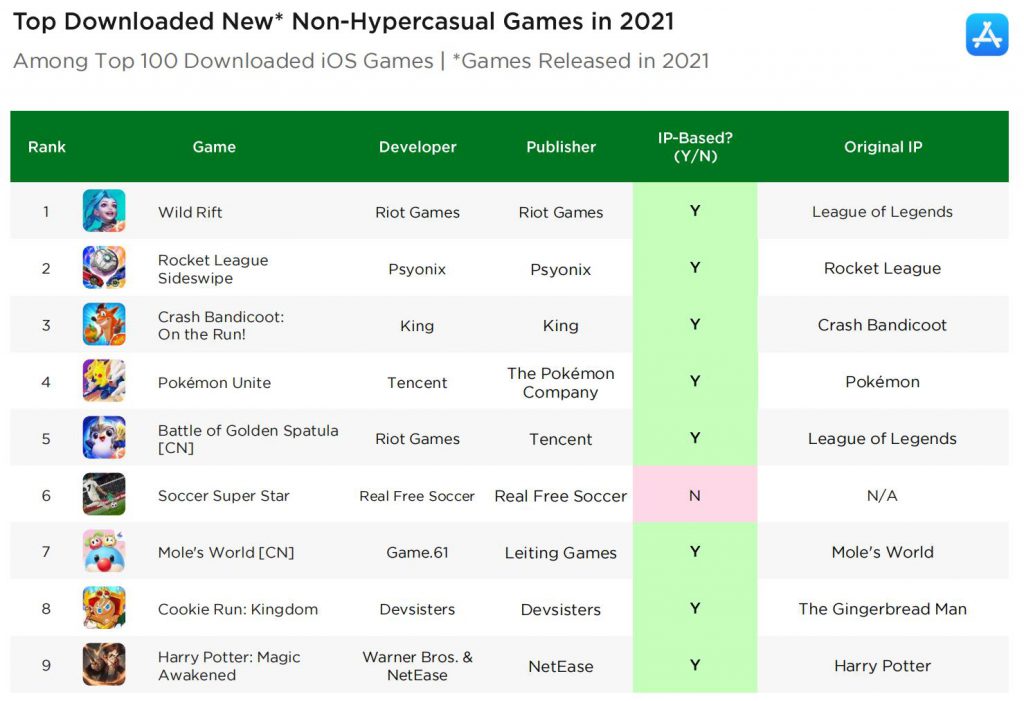This screenshot has width=1024, height=701.
Task: Select the Harry Potter: Magic Awakened icon
Action: pos(104,665)
